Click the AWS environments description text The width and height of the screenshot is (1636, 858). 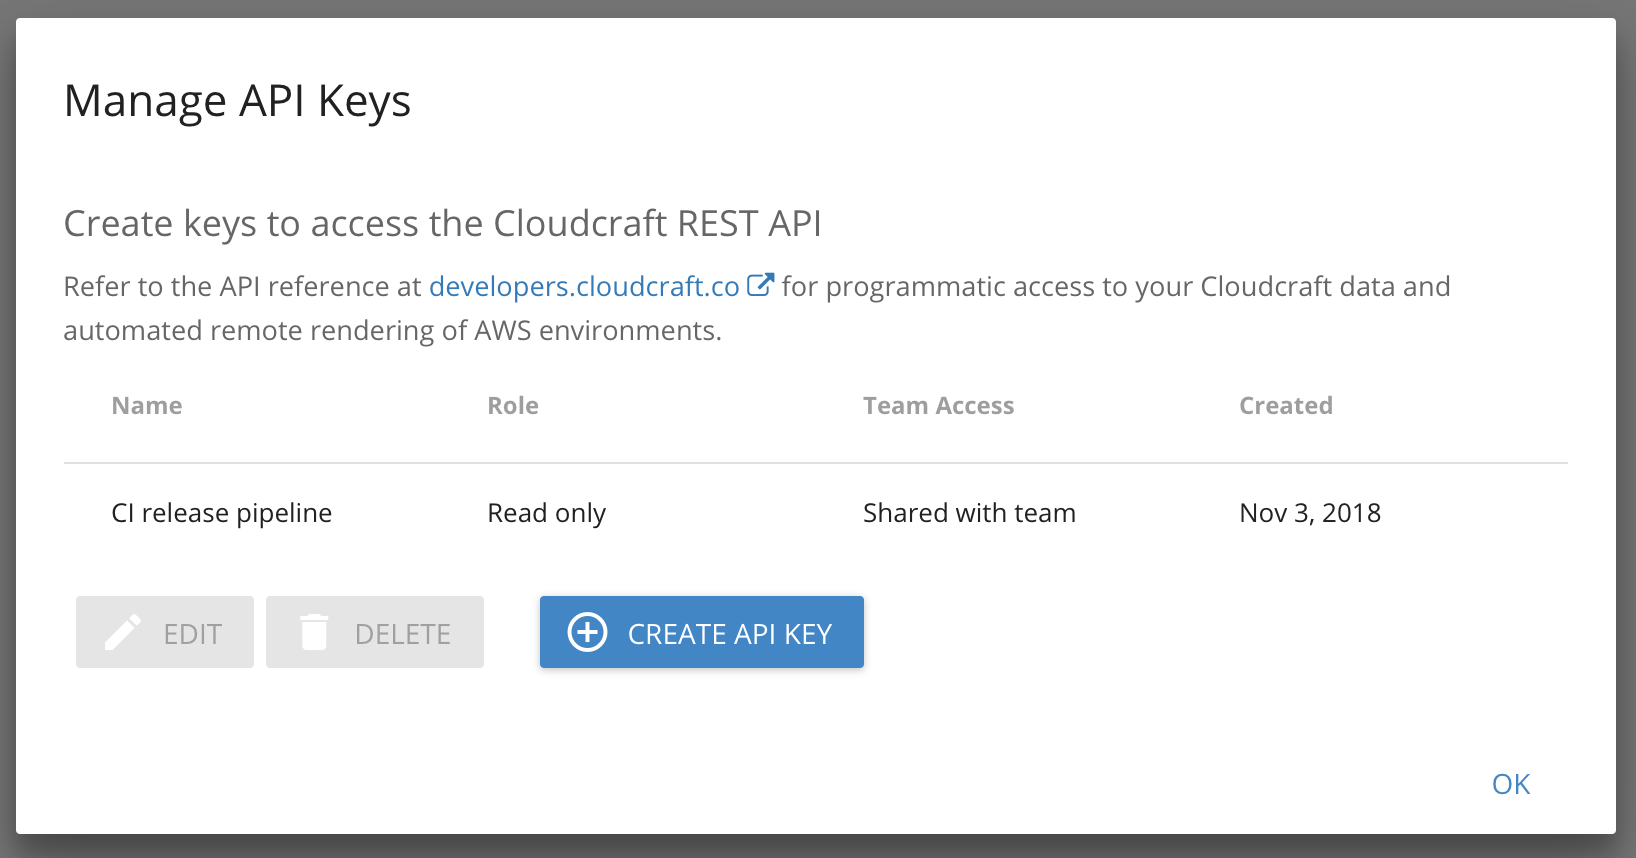392,331
